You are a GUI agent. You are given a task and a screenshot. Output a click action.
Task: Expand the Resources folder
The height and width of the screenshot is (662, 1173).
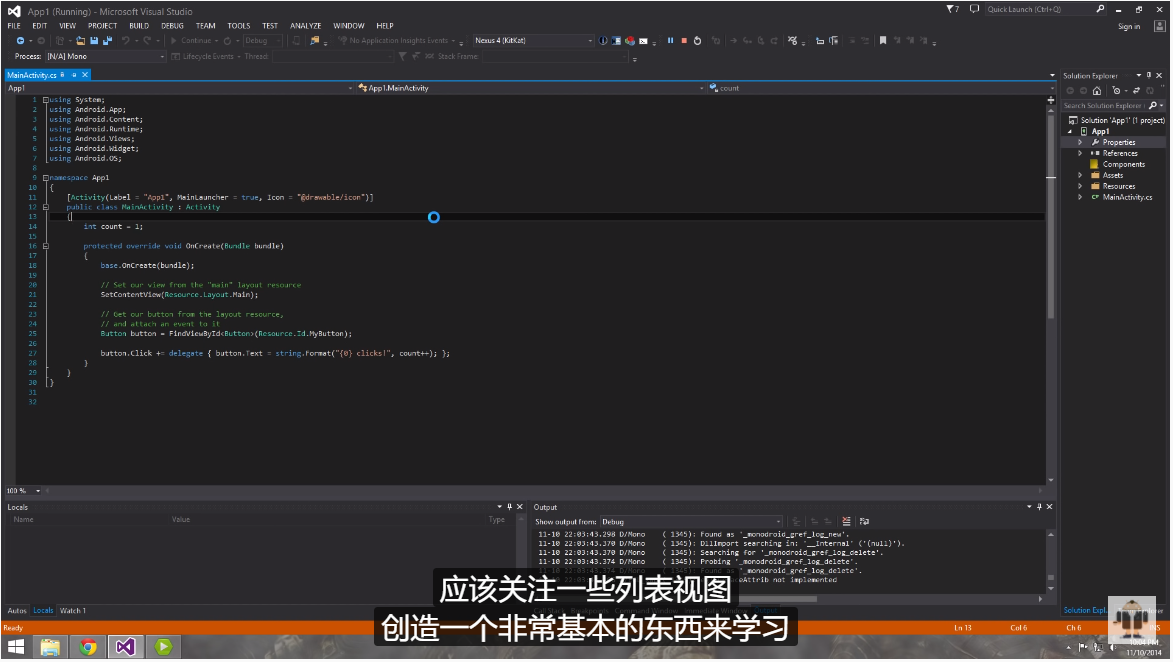pos(1079,186)
